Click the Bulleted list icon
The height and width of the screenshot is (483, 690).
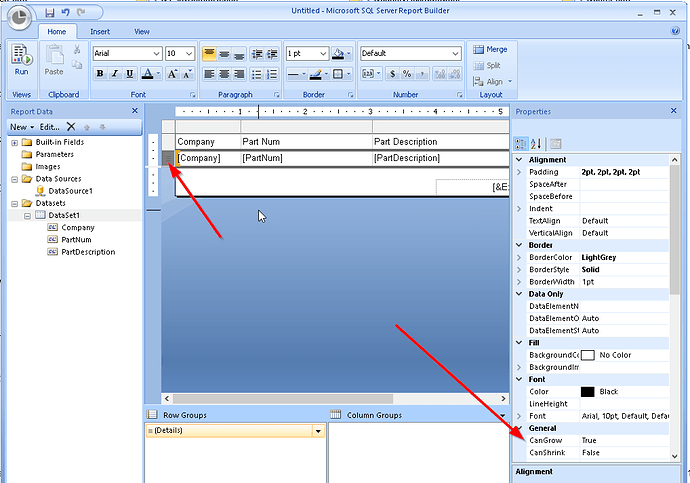coord(257,74)
